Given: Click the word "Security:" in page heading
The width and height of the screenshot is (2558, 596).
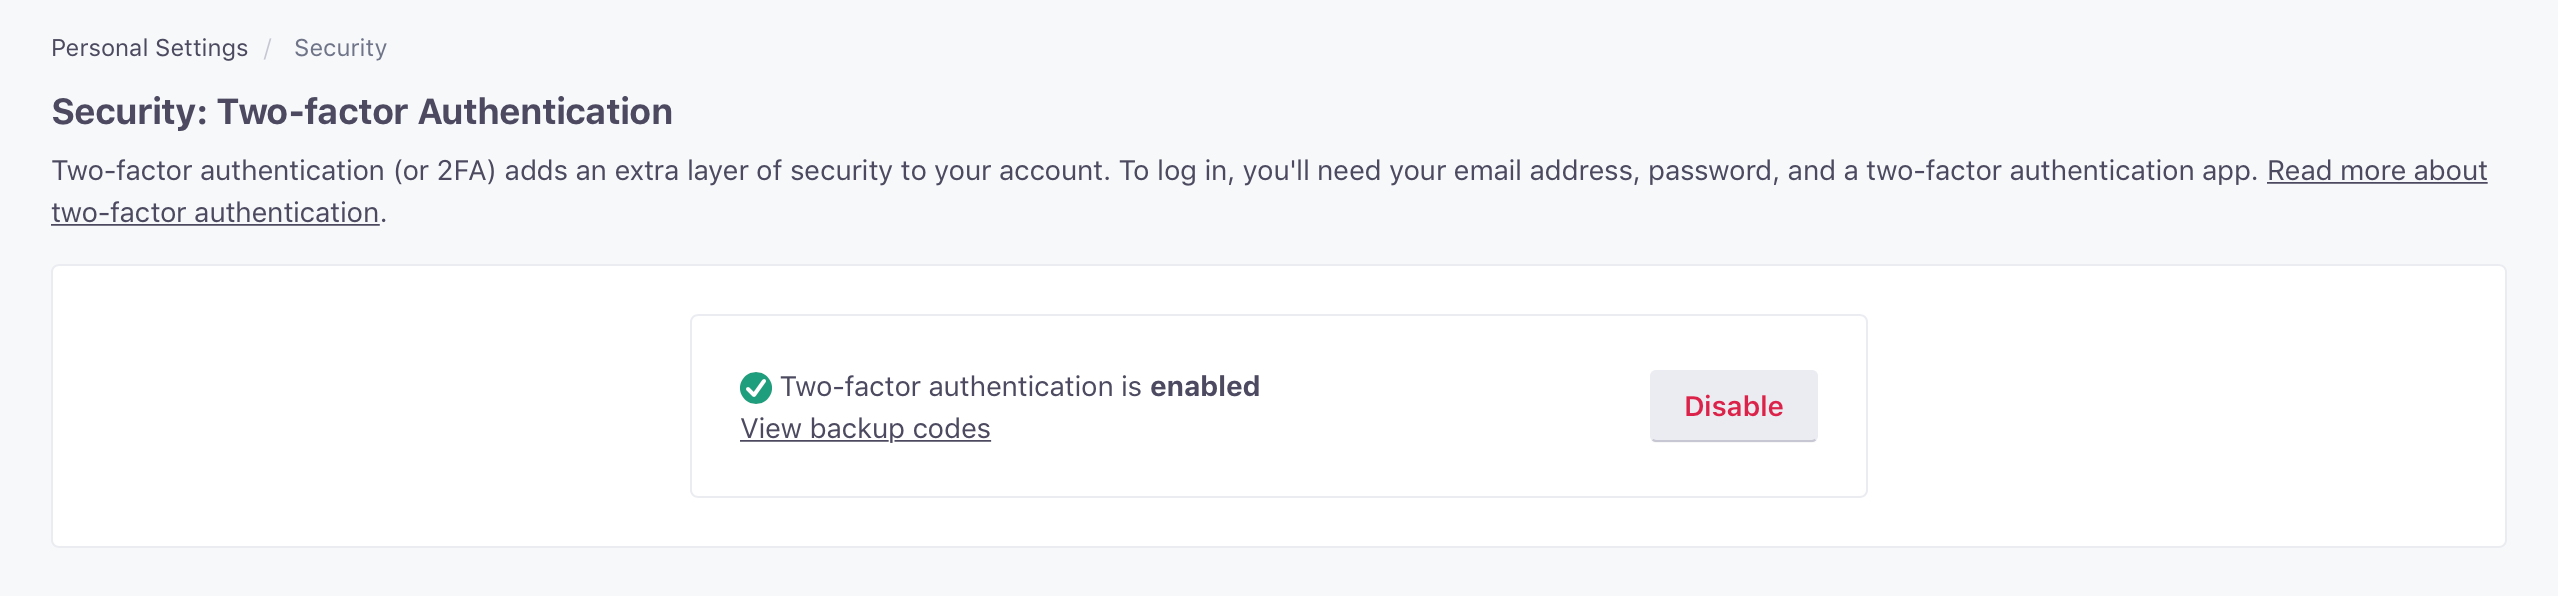Looking at the screenshot, I should 129,112.
